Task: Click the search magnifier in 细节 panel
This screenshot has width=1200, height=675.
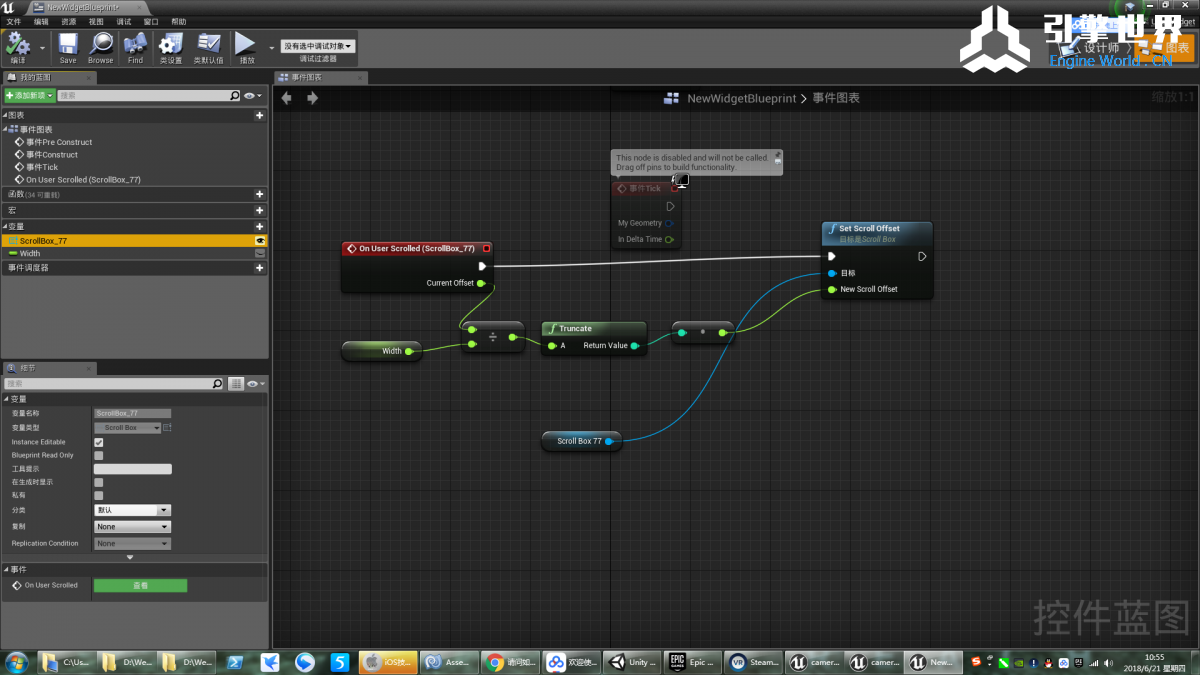Action: [218, 384]
